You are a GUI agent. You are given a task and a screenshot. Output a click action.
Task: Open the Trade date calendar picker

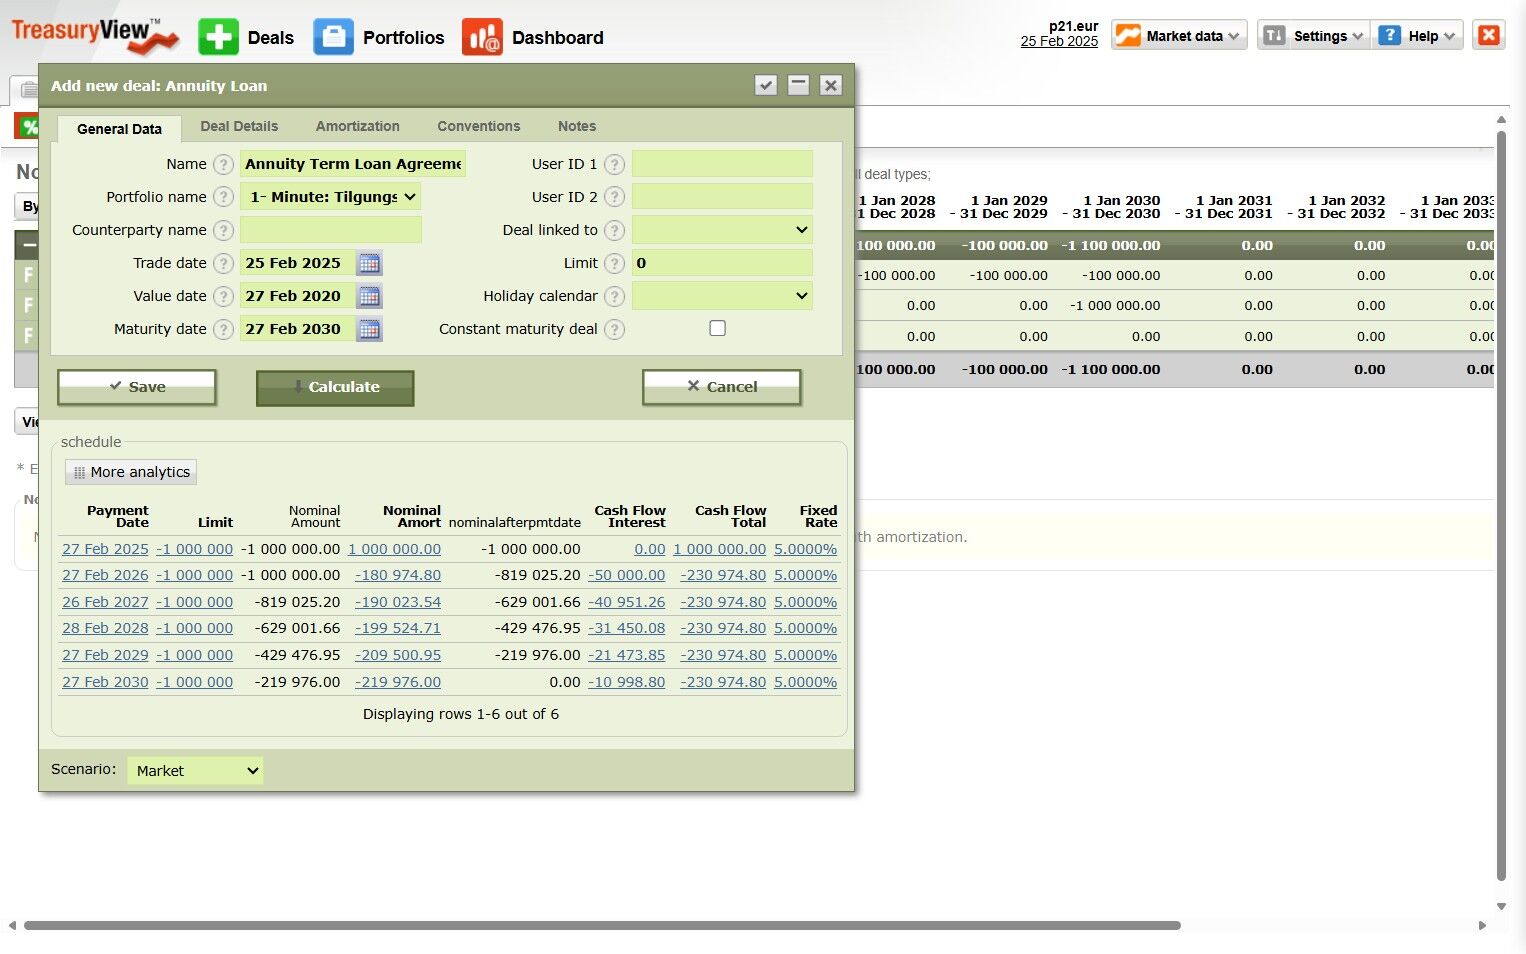[x=369, y=264]
